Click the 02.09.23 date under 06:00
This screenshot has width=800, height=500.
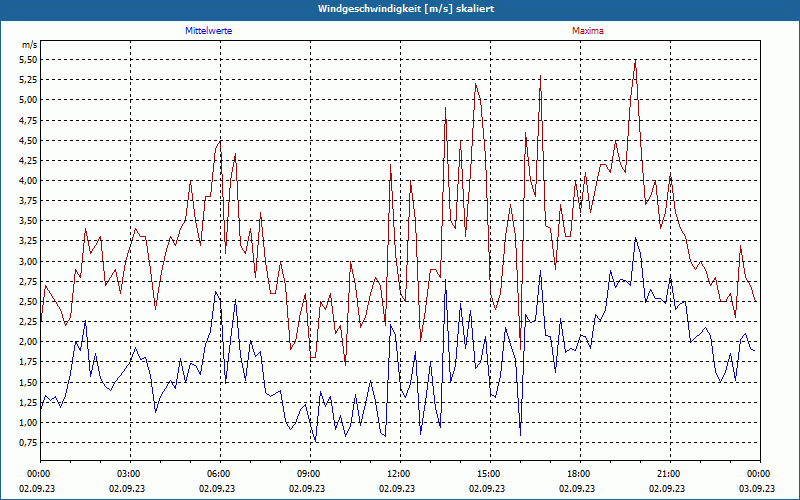[217, 488]
